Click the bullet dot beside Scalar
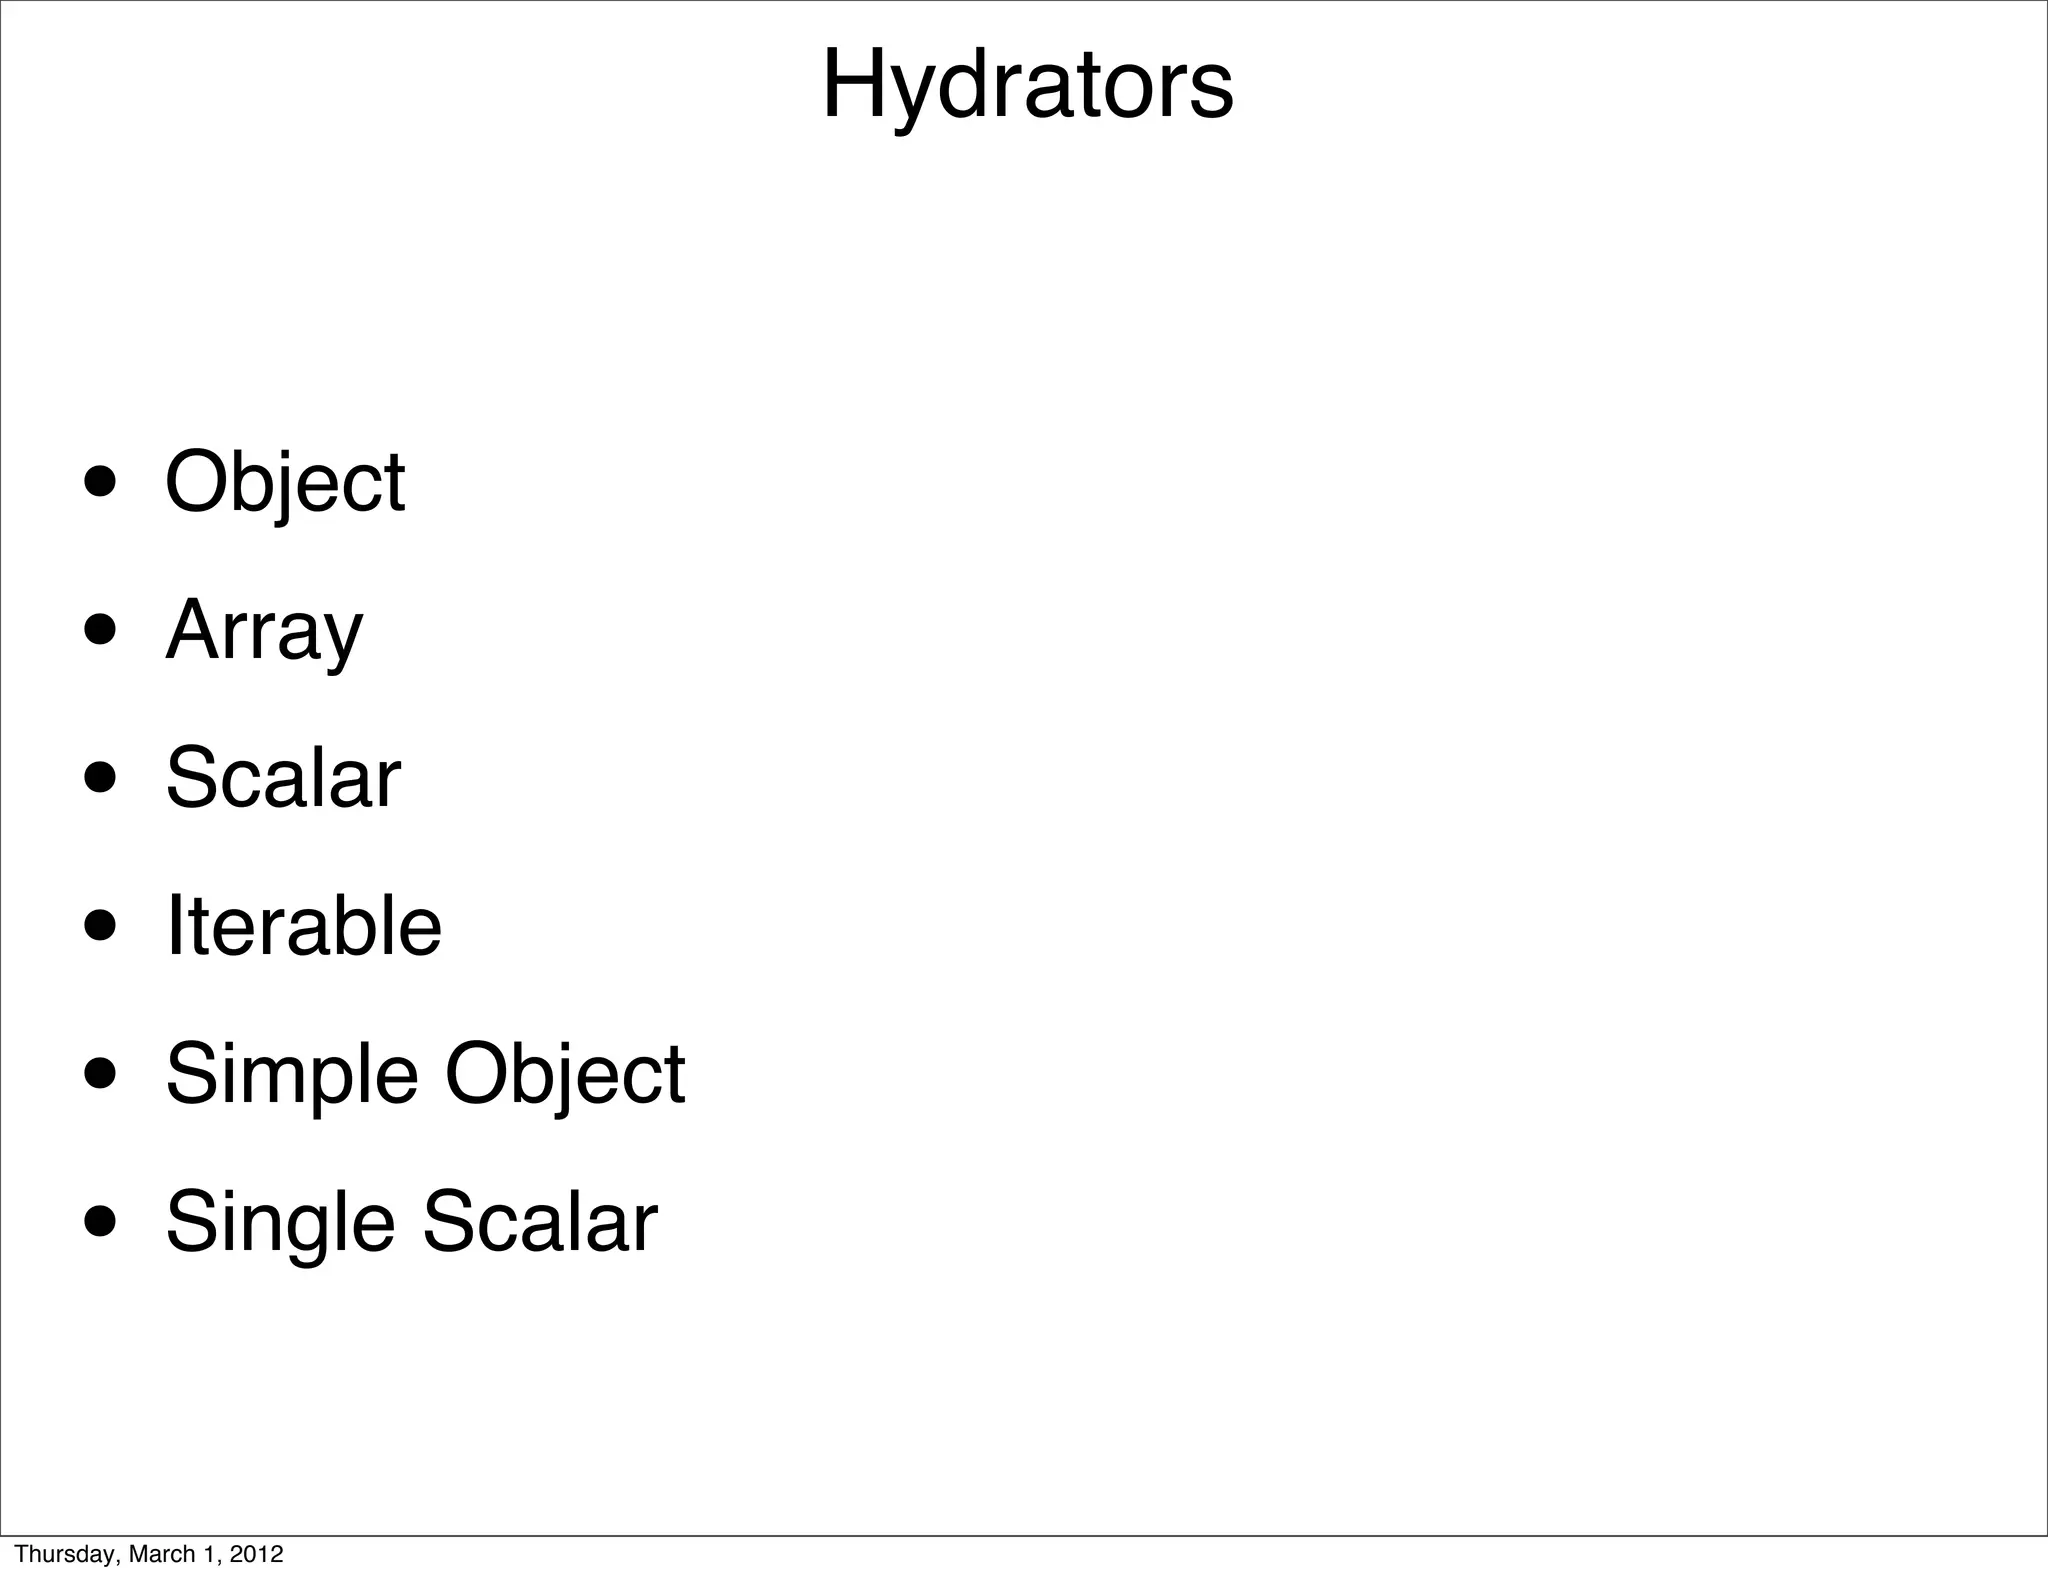The width and height of the screenshot is (2048, 1576). pos(101,779)
